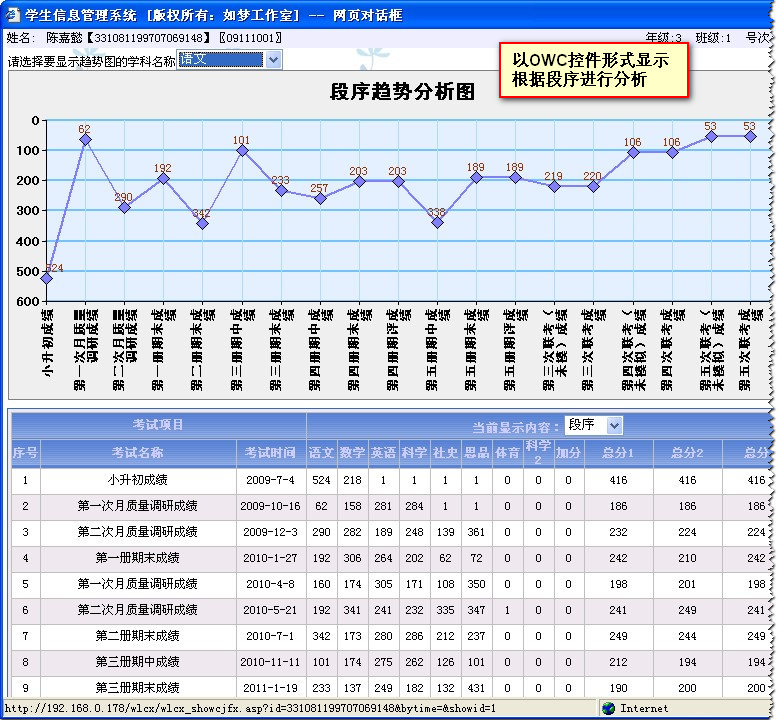The width and height of the screenshot is (784, 720).
Task: Click the diamond data point labeled 62
Action: (85, 140)
